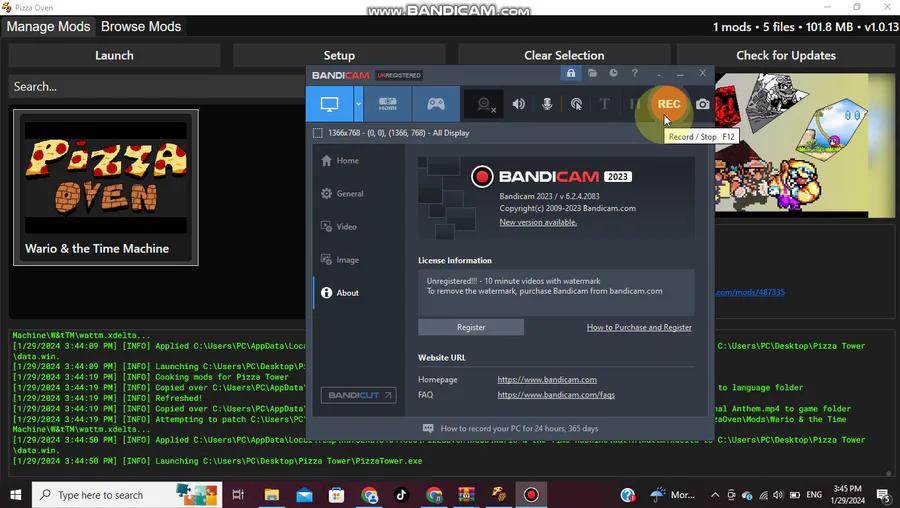Click the Pizza Oven search field
Screen dimensions: 900x508
[x=158, y=87]
